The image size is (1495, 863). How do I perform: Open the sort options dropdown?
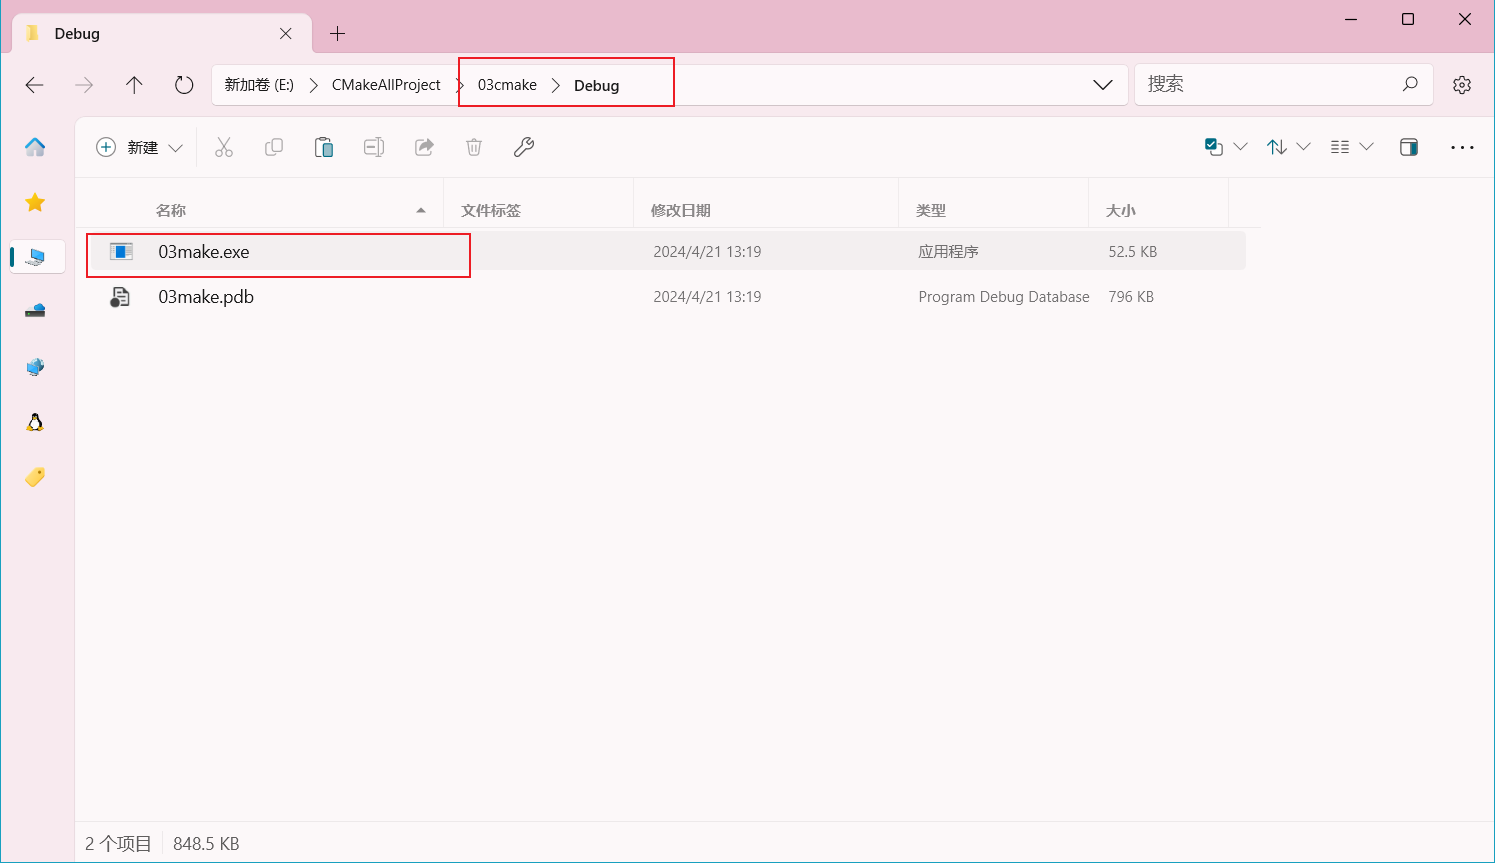[1288, 147]
